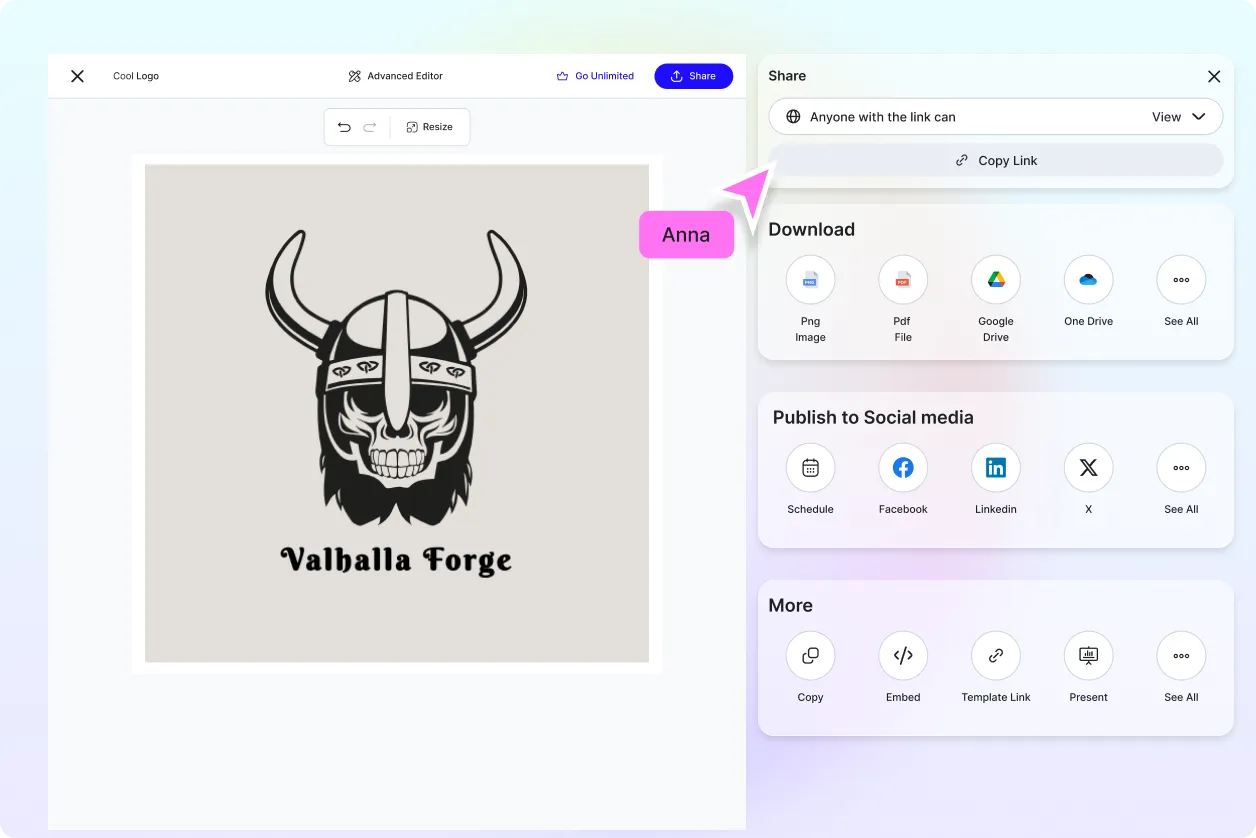Viewport: 1256px width, 838px height.
Task: Open Present mode
Action: (1088, 656)
